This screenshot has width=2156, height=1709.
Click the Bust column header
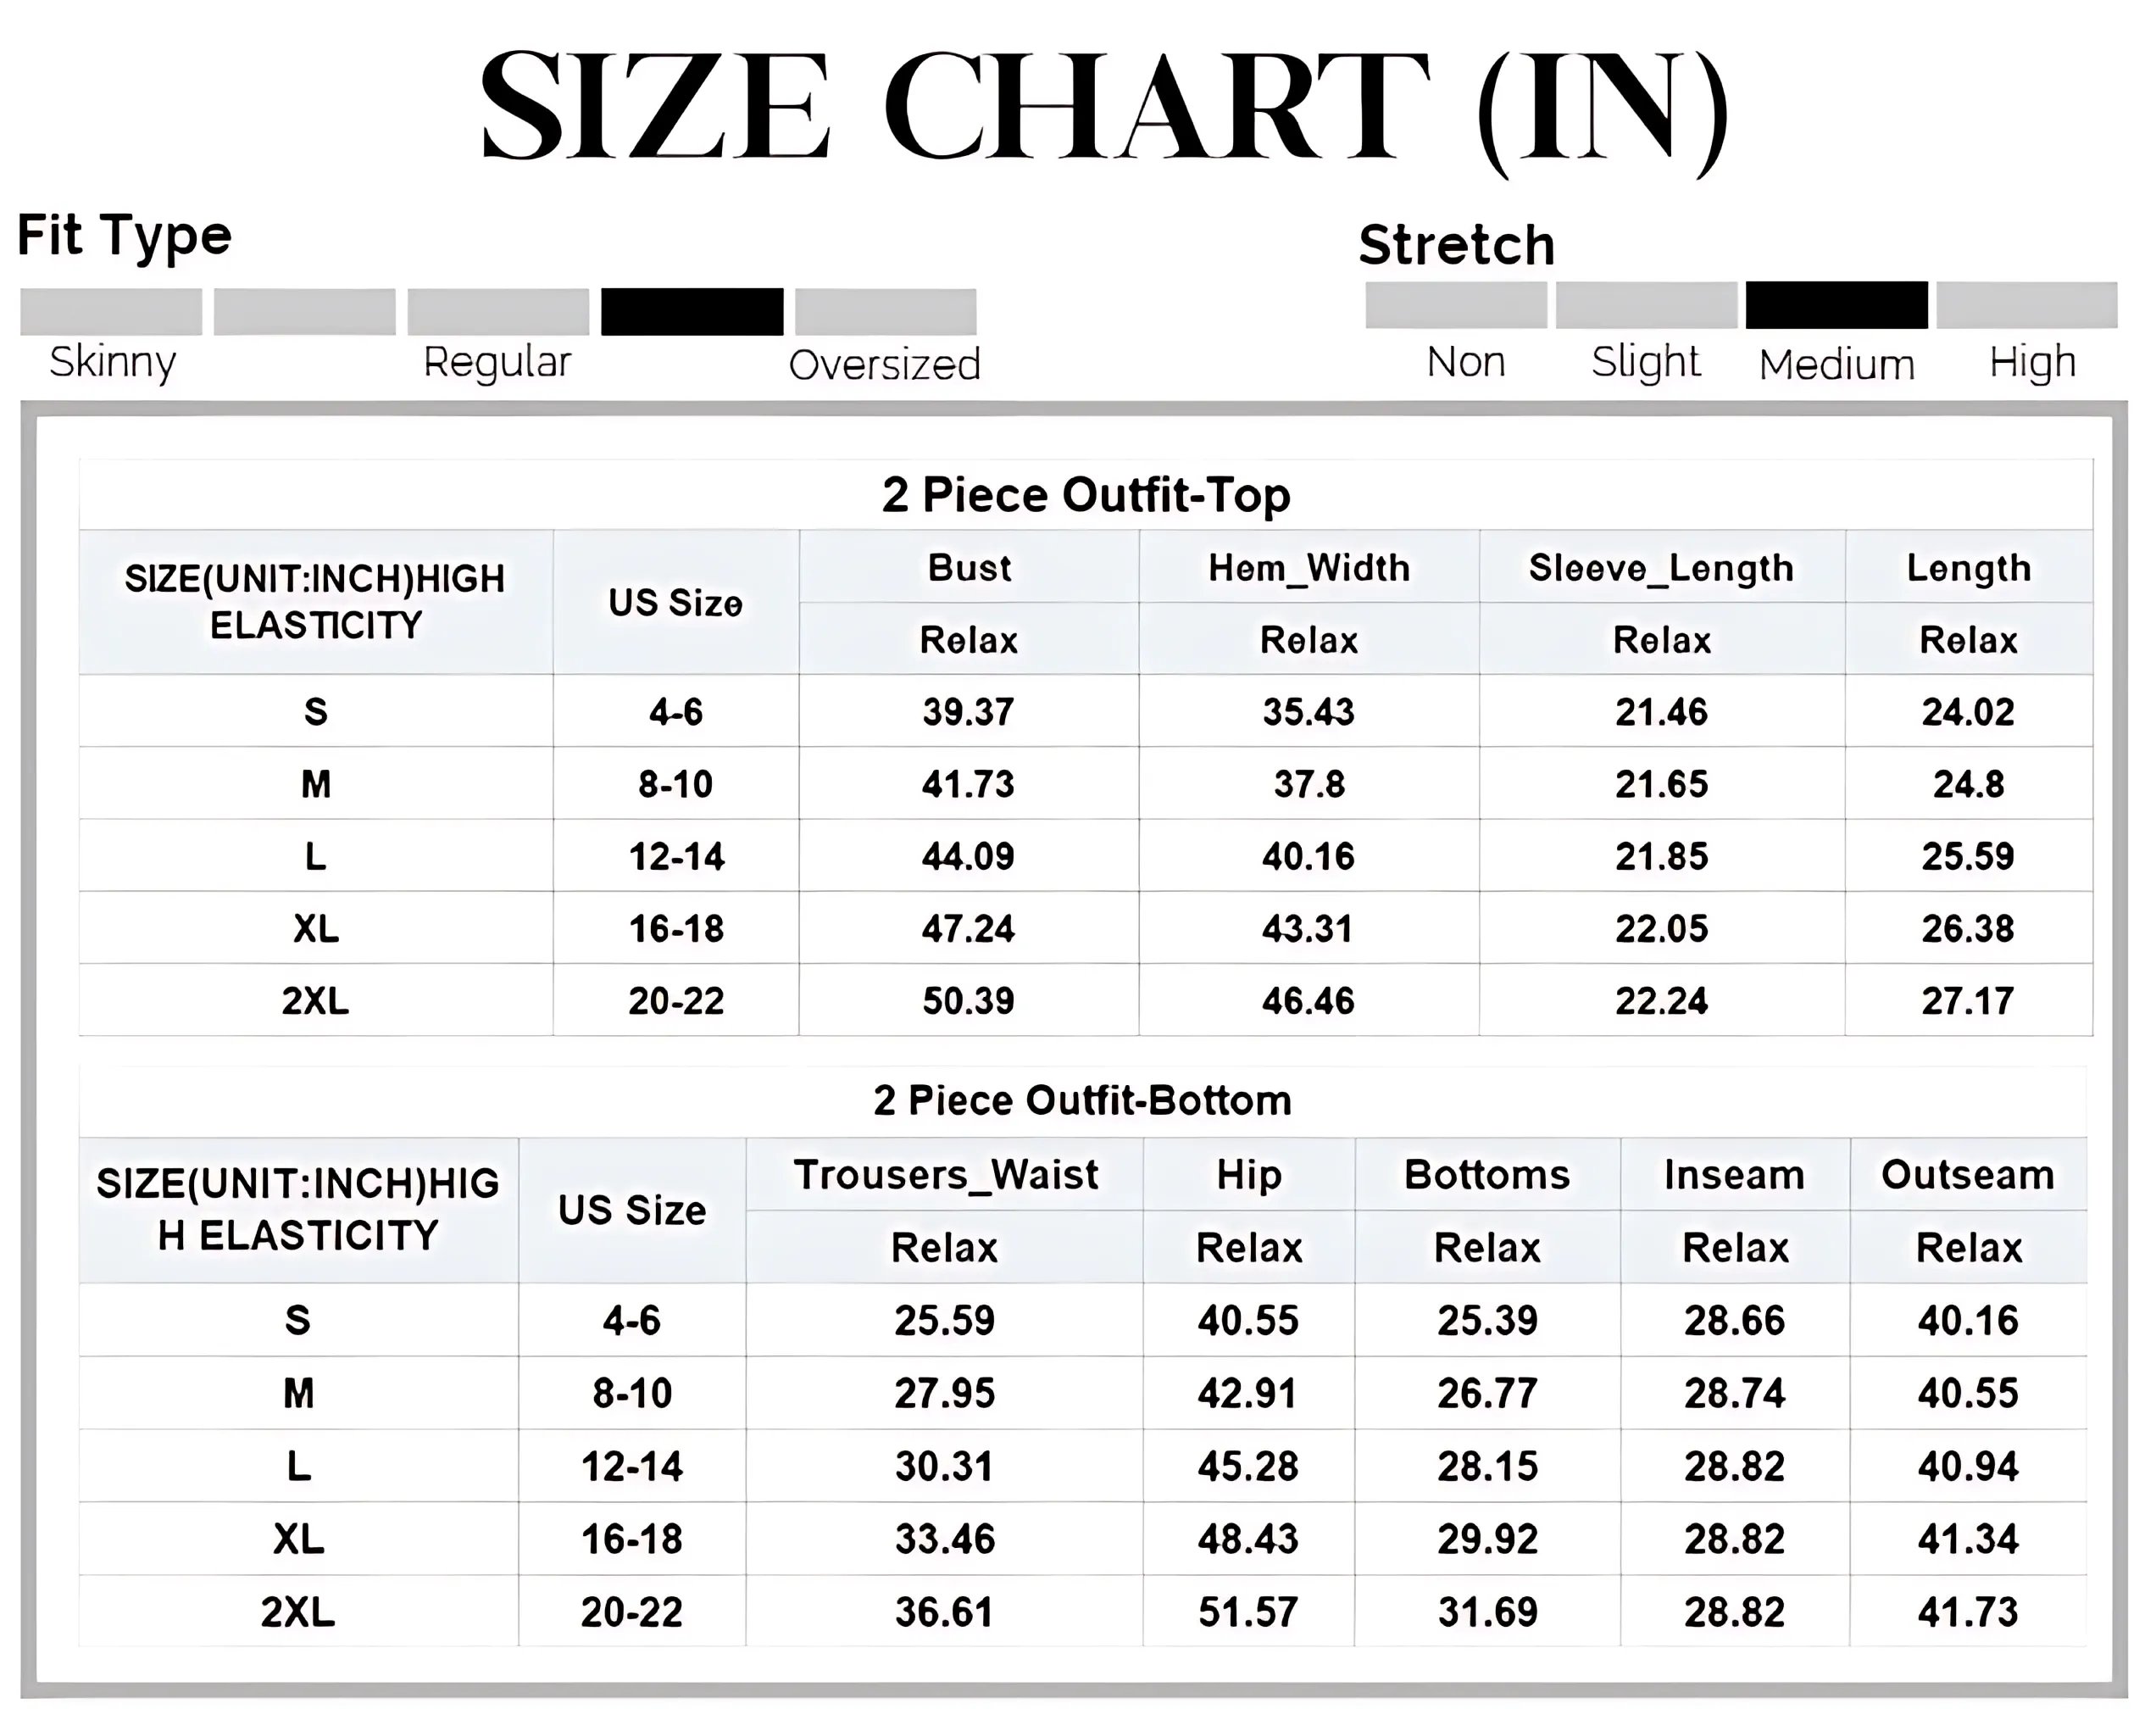pyautogui.click(x=969, y=568)
